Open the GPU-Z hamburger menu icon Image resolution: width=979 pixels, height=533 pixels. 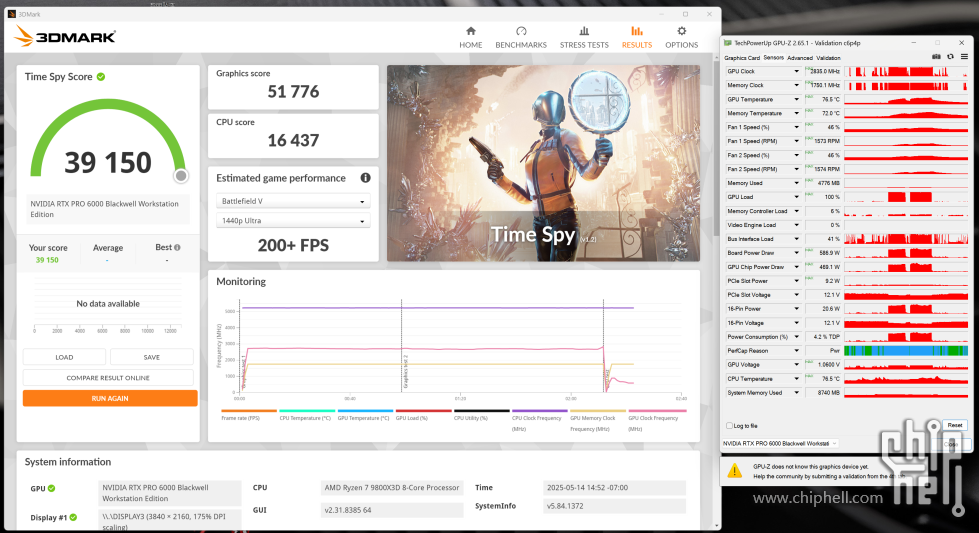964,57
